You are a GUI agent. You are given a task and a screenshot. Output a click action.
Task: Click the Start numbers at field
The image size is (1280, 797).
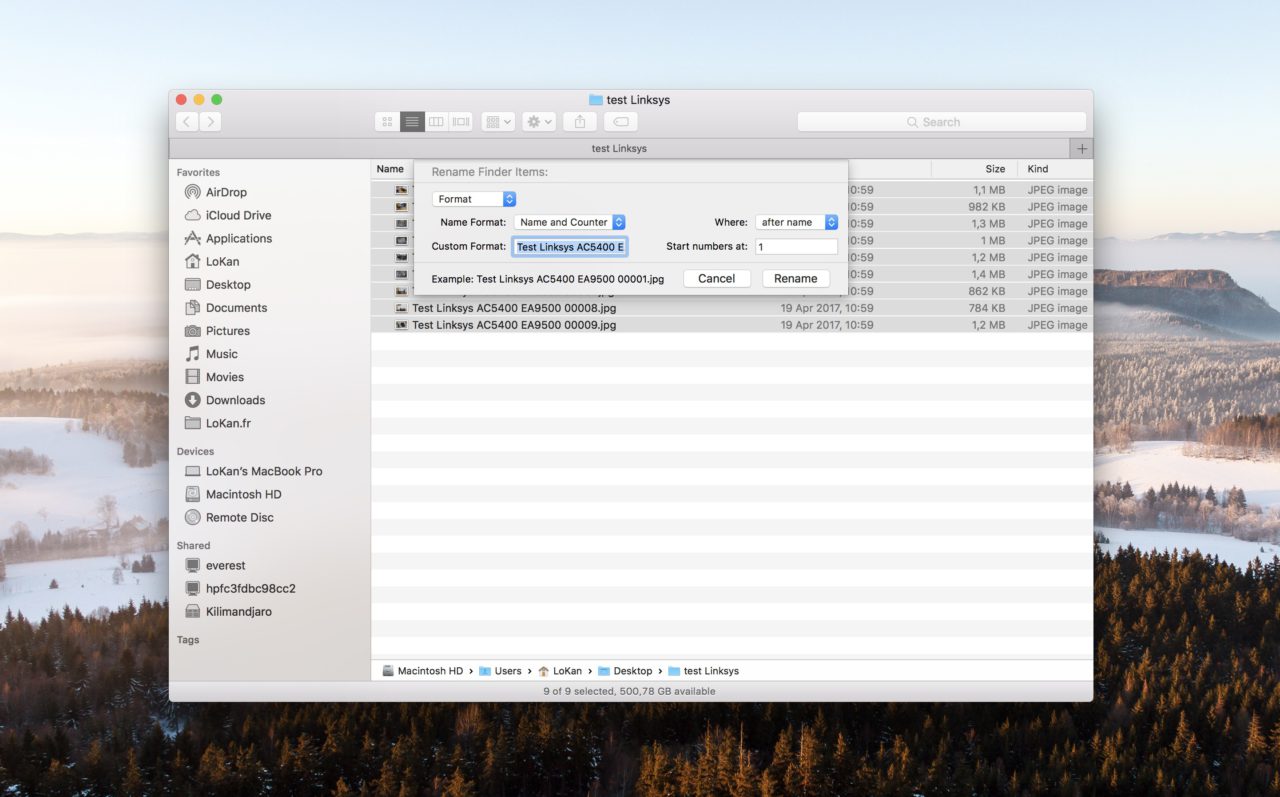coord(796,246)
